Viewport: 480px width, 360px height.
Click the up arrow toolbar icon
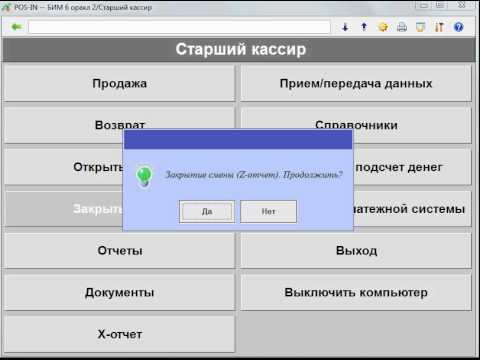tap(364, 27)
